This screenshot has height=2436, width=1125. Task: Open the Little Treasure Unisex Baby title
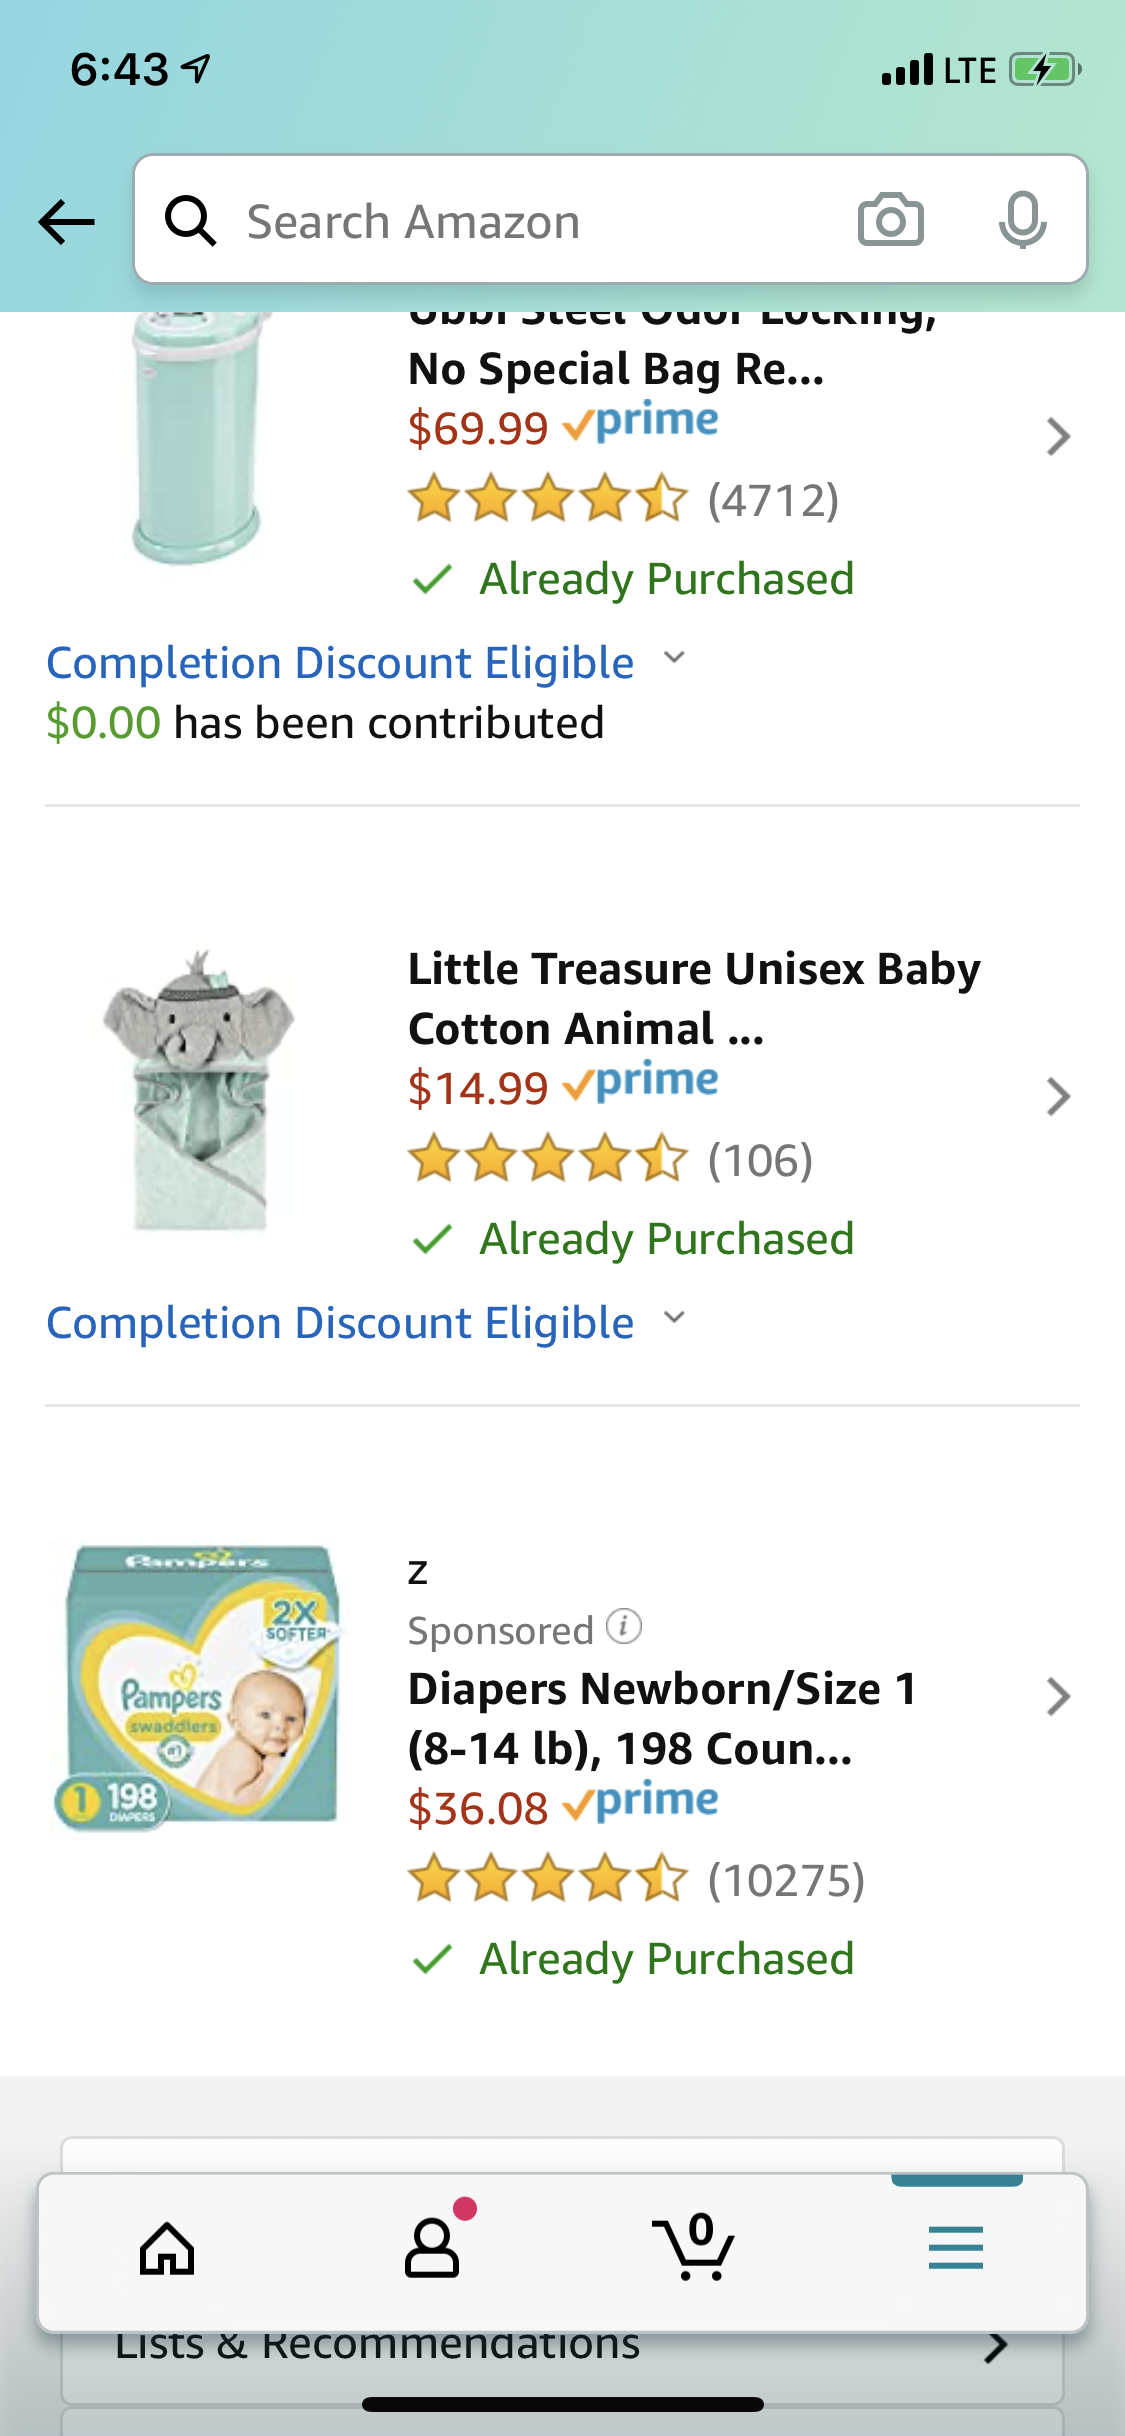pos(693,998)
